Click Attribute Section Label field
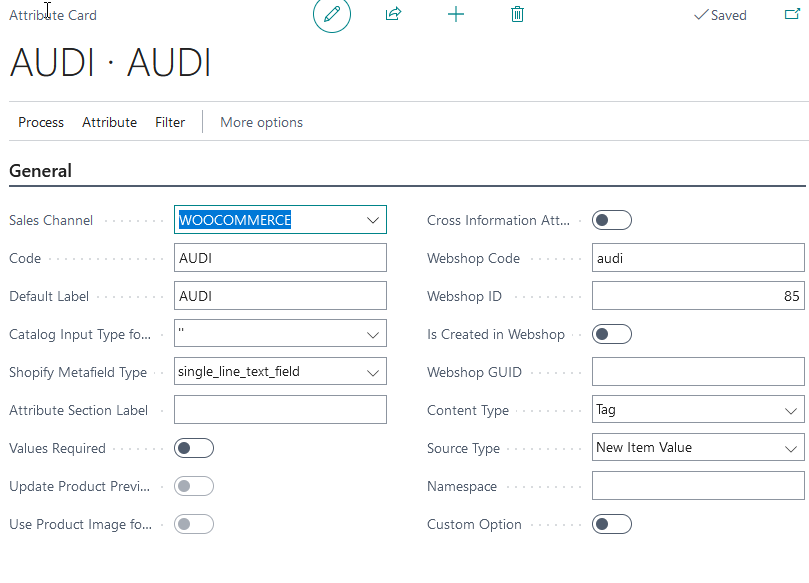 280,410
